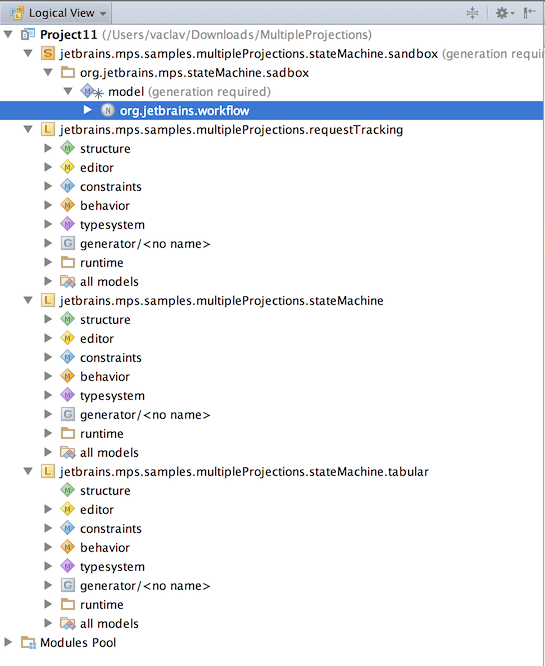Collapse the stateMachine.tabular language node

(28, 471)
